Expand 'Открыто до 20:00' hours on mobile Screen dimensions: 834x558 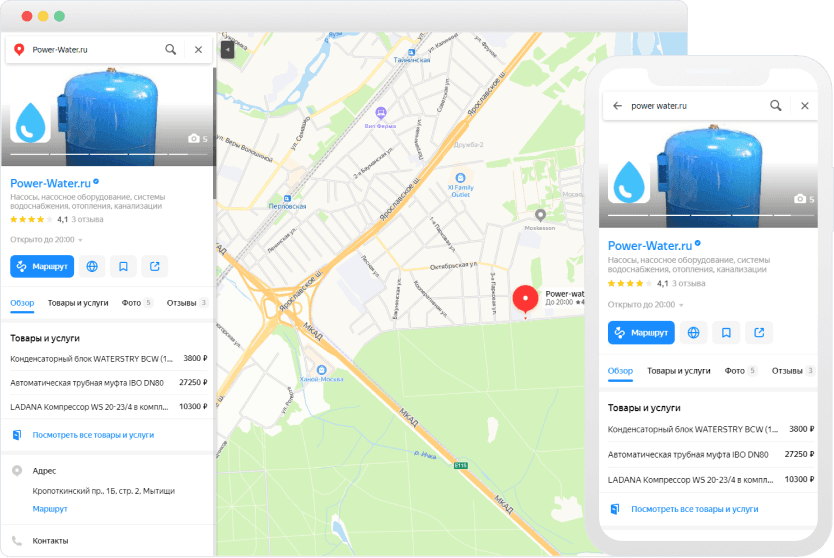[645, 304]
